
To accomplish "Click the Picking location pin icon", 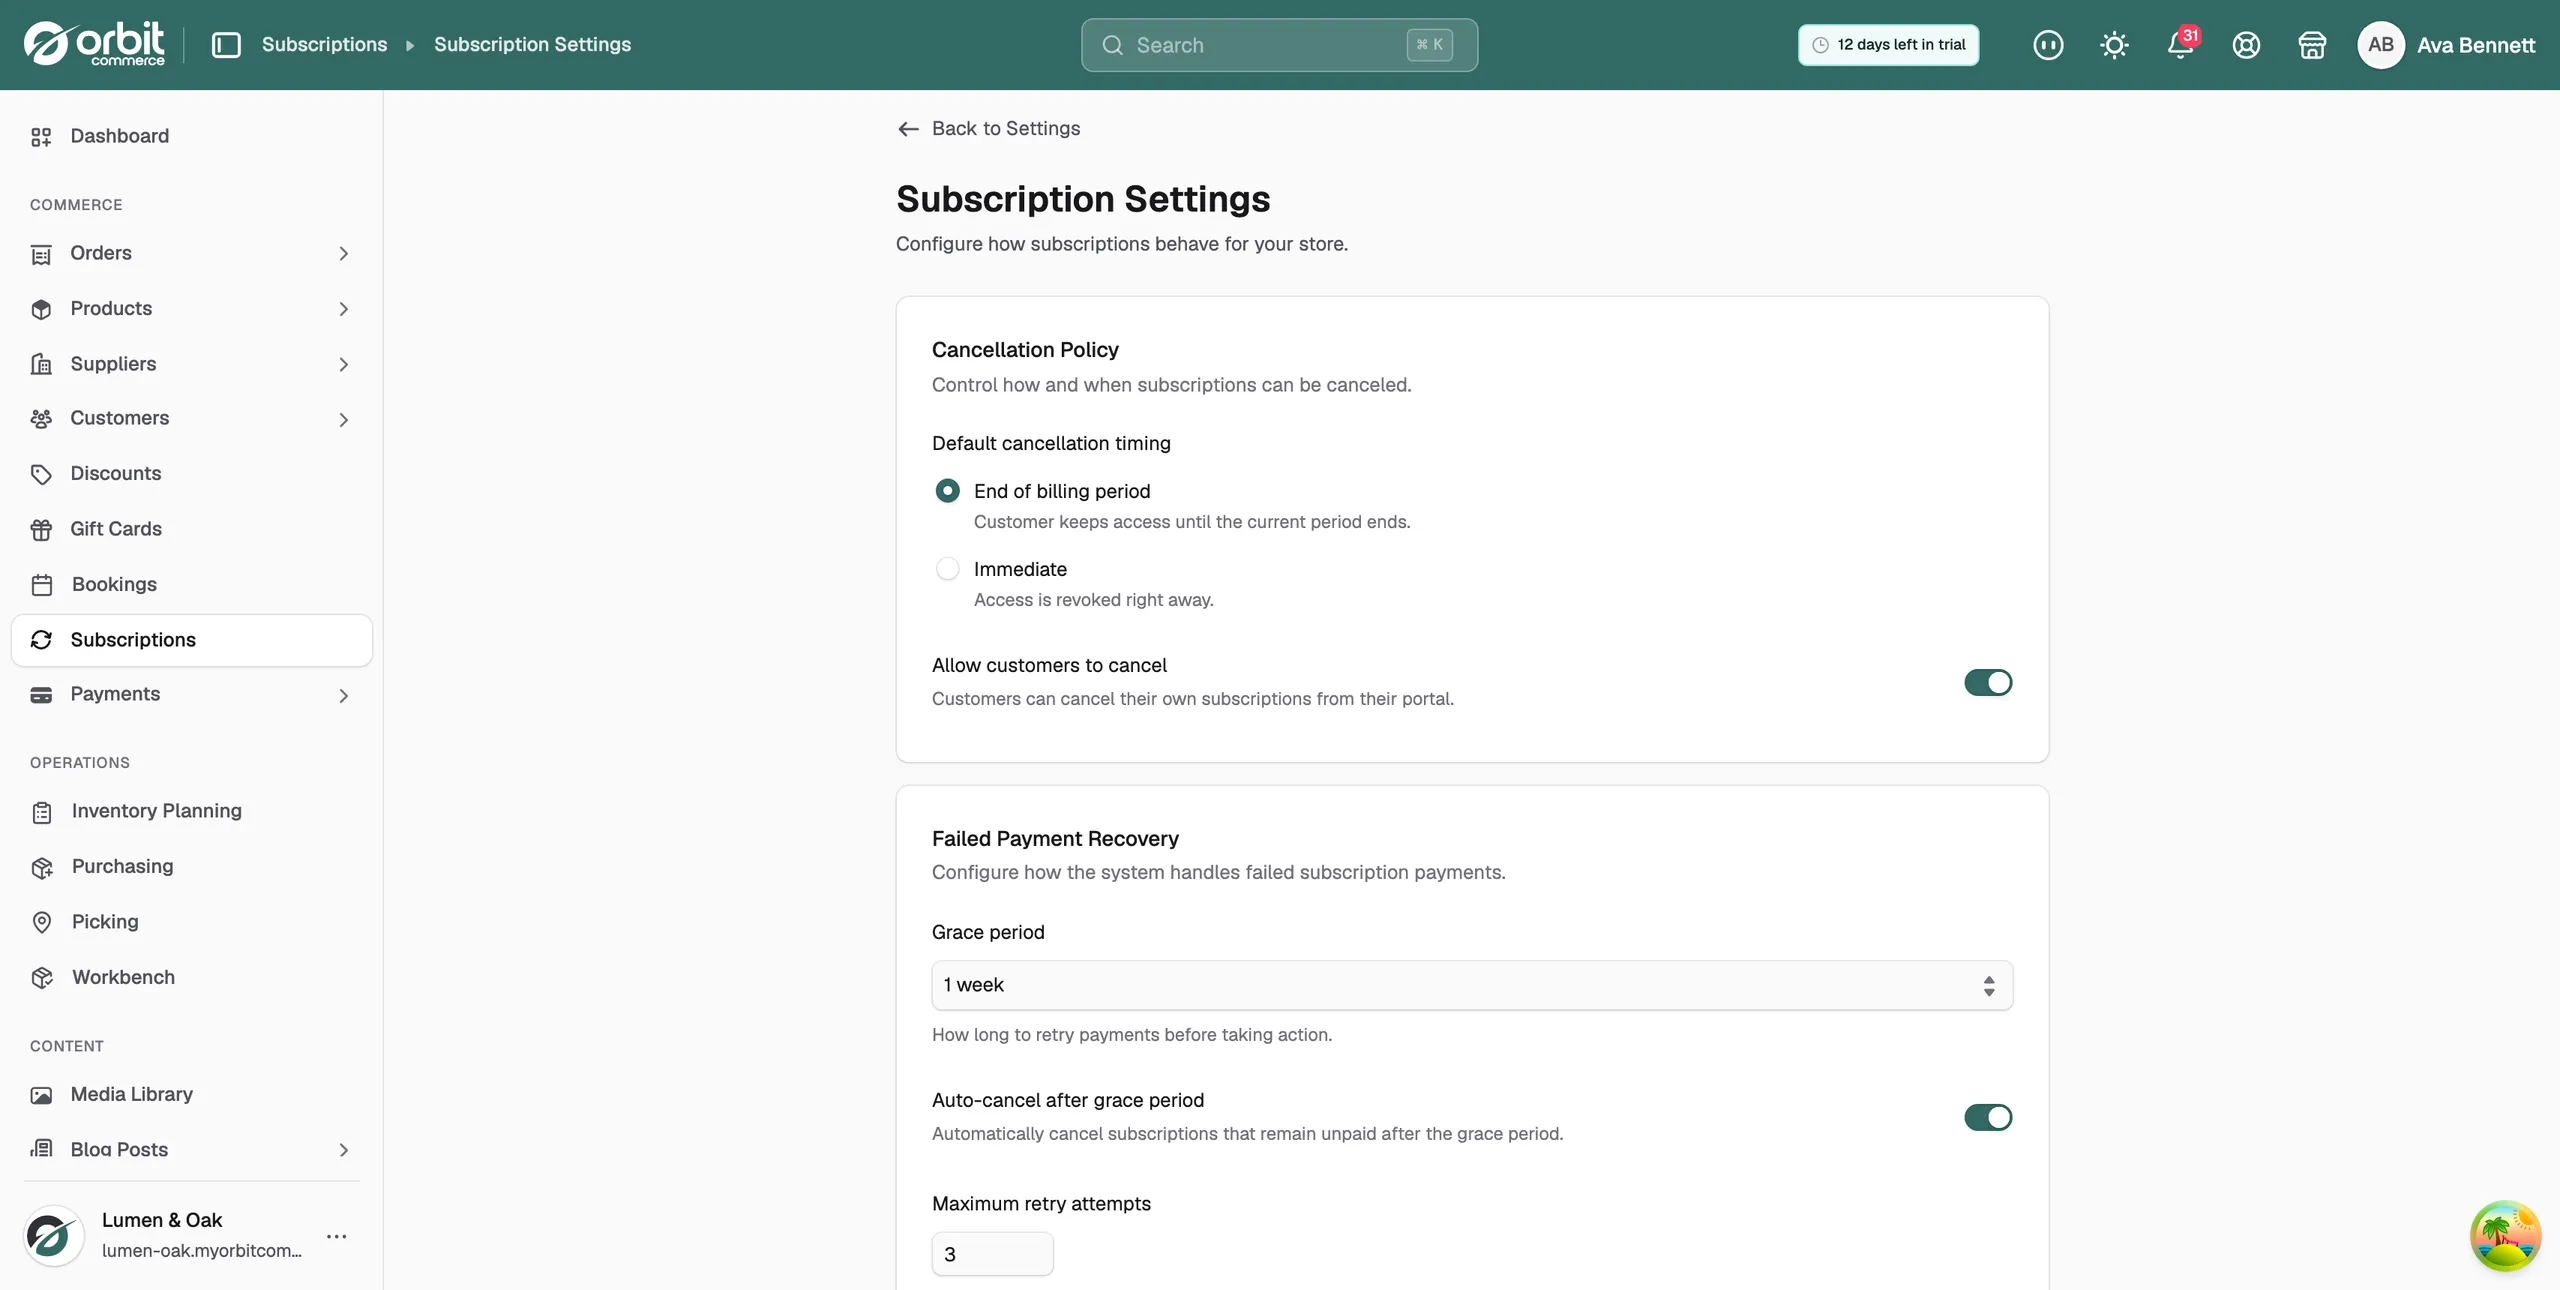I will click(41, 922).
